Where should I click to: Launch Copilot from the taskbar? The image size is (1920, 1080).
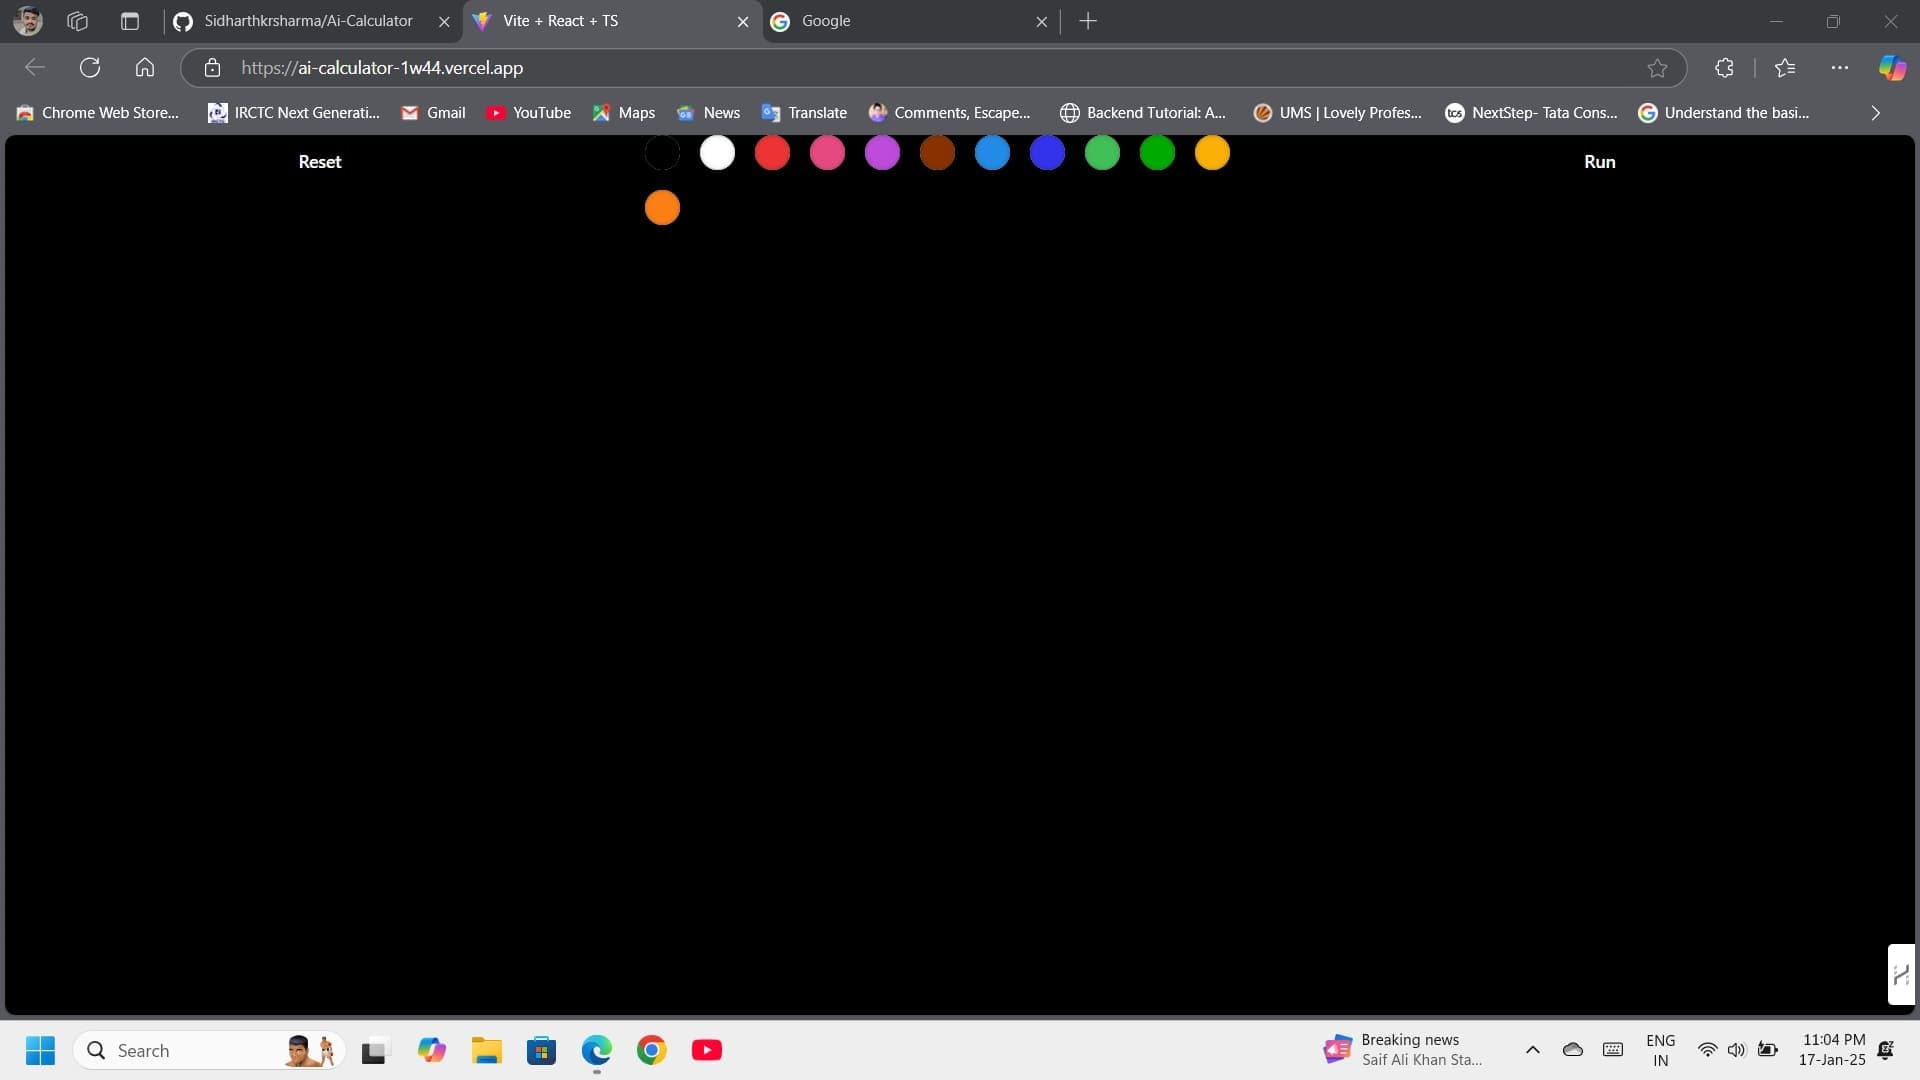coord(431,1050)
